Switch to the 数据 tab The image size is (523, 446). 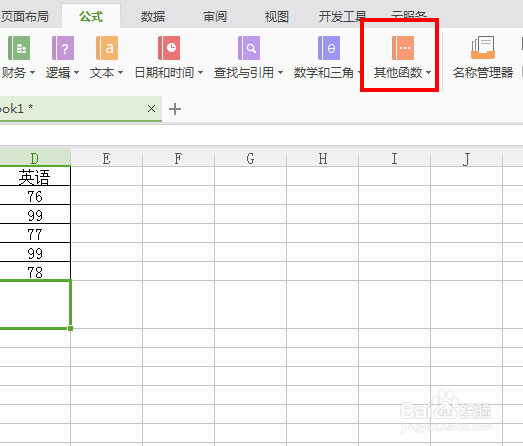tap(153, 16)
